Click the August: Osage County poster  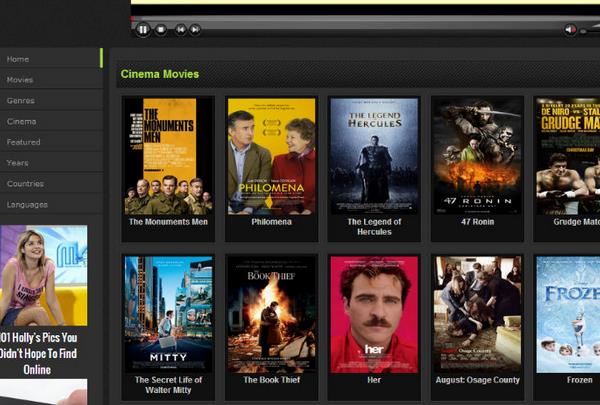(x=477, y=314)
